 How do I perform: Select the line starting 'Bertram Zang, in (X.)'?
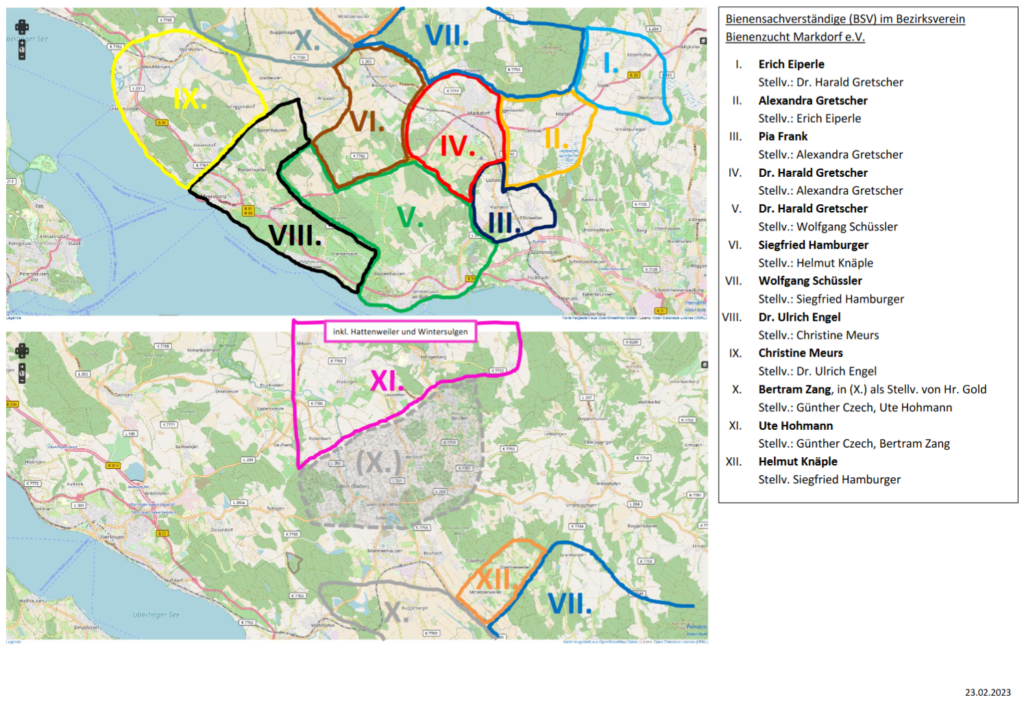point(872,389)
